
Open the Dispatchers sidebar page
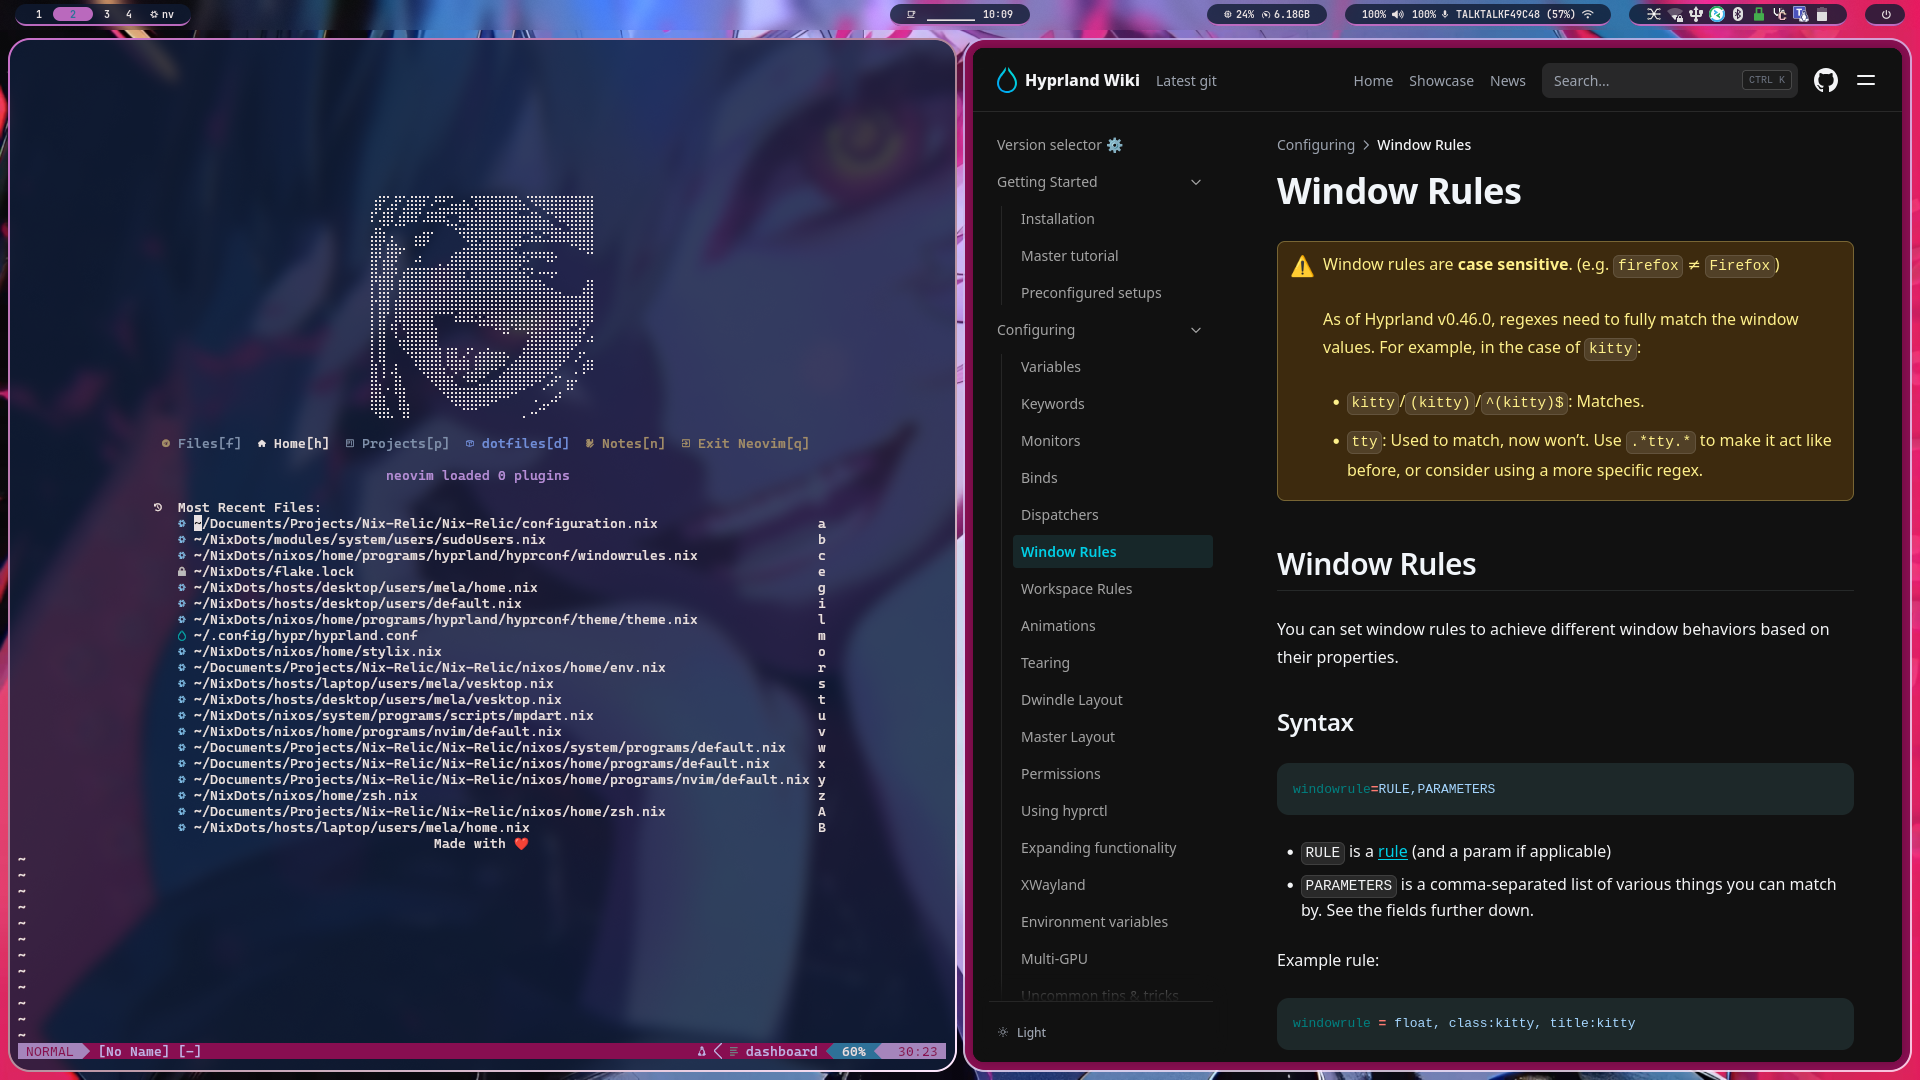click(x=1059, y=515)
